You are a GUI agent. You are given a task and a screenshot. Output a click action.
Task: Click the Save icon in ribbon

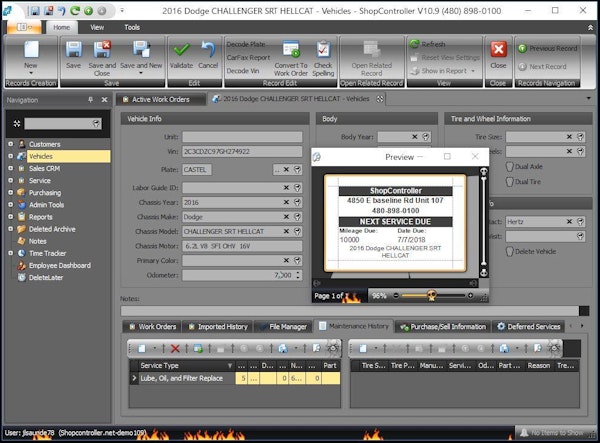[73, 50]
